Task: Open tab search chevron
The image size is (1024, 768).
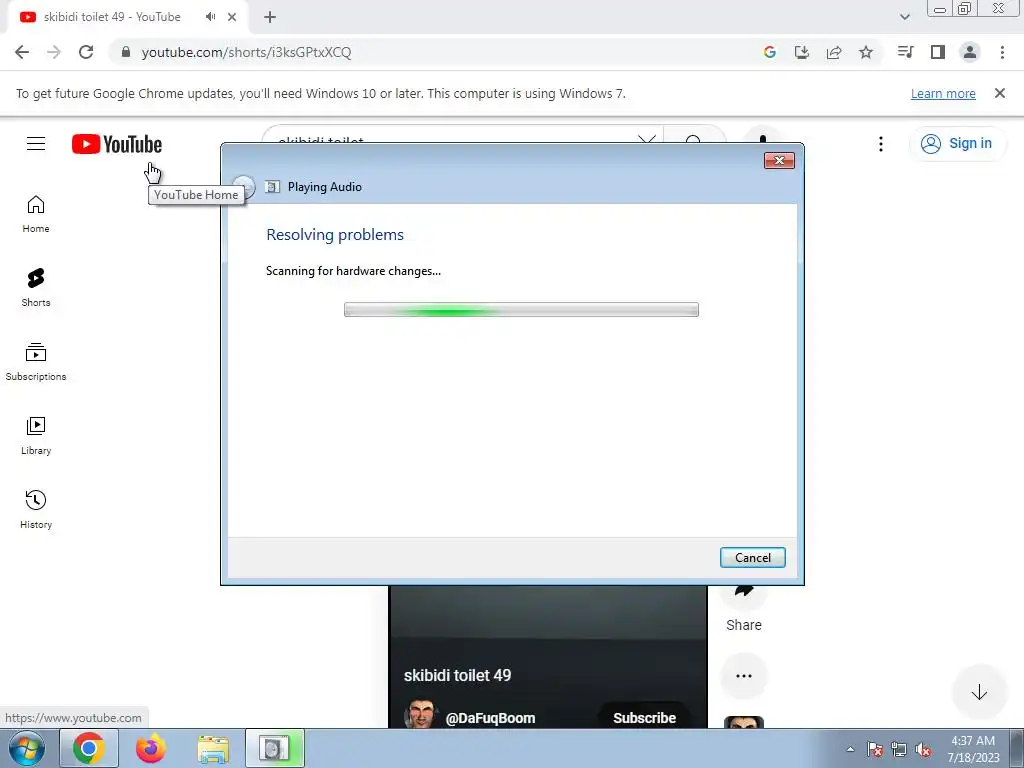Action: (904, 18)
